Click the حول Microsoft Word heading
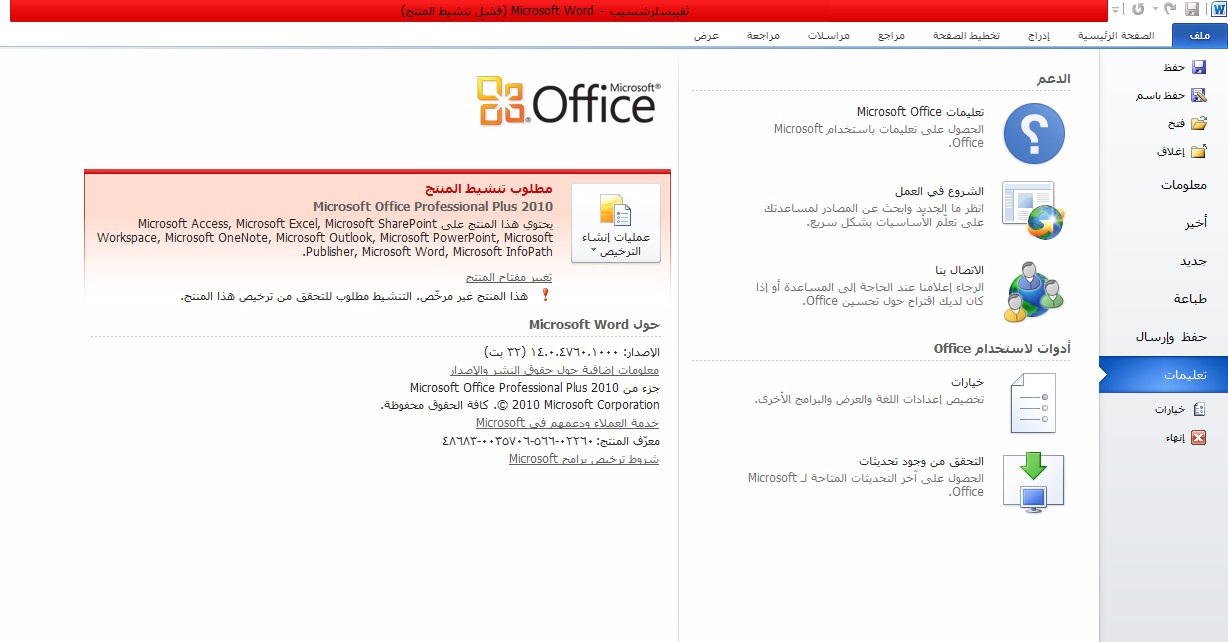The height and width of the screenshot is (642, 1228). point(595,324)
